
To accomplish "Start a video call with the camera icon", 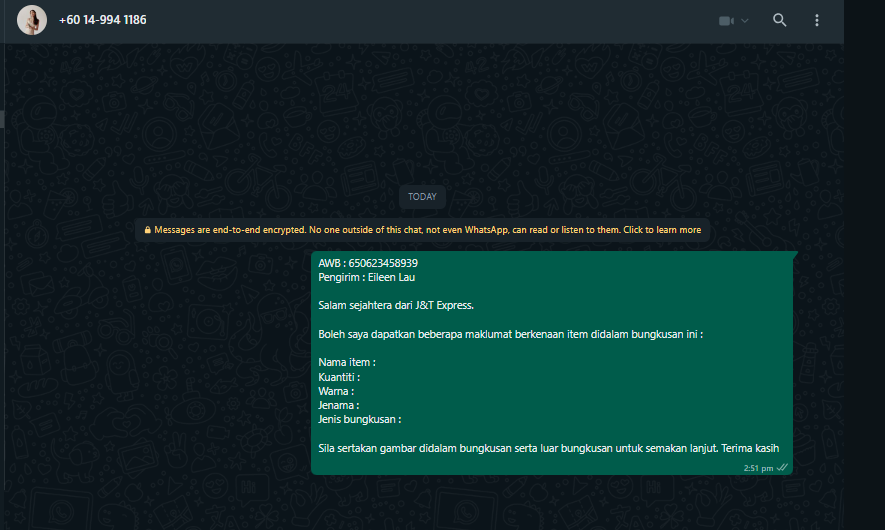I will click(x=726, y=21).
